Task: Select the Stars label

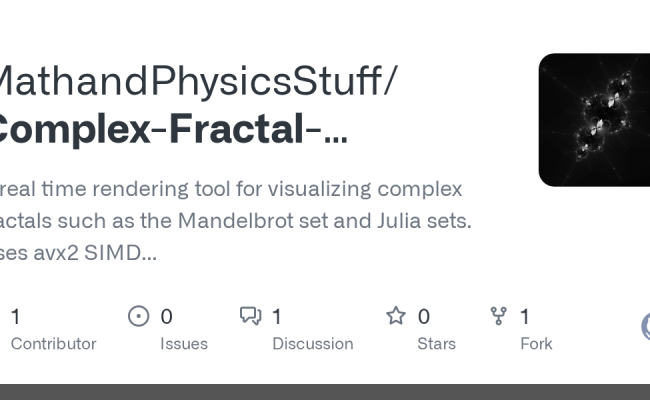Action: pos(437,344)
